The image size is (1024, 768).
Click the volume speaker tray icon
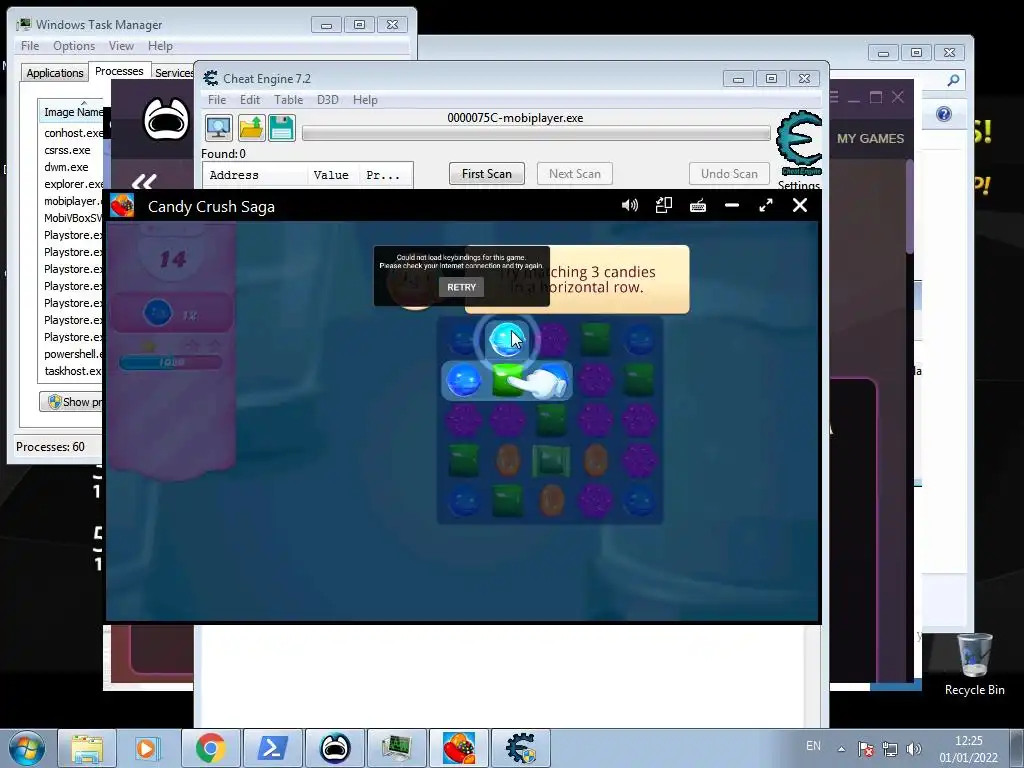914,749
